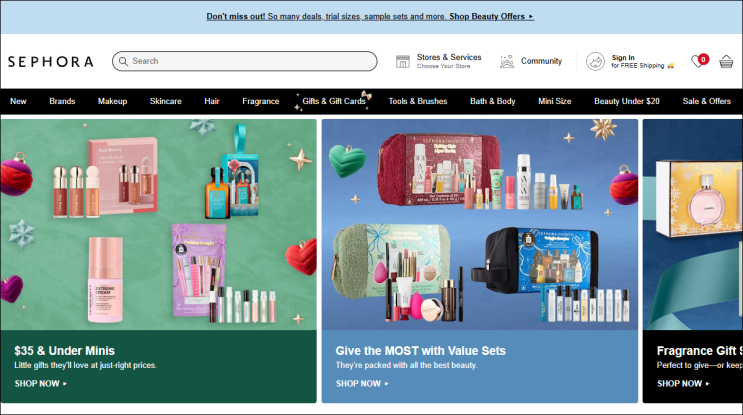
Task: Click the Sephora logo
Action: (51, 62)
